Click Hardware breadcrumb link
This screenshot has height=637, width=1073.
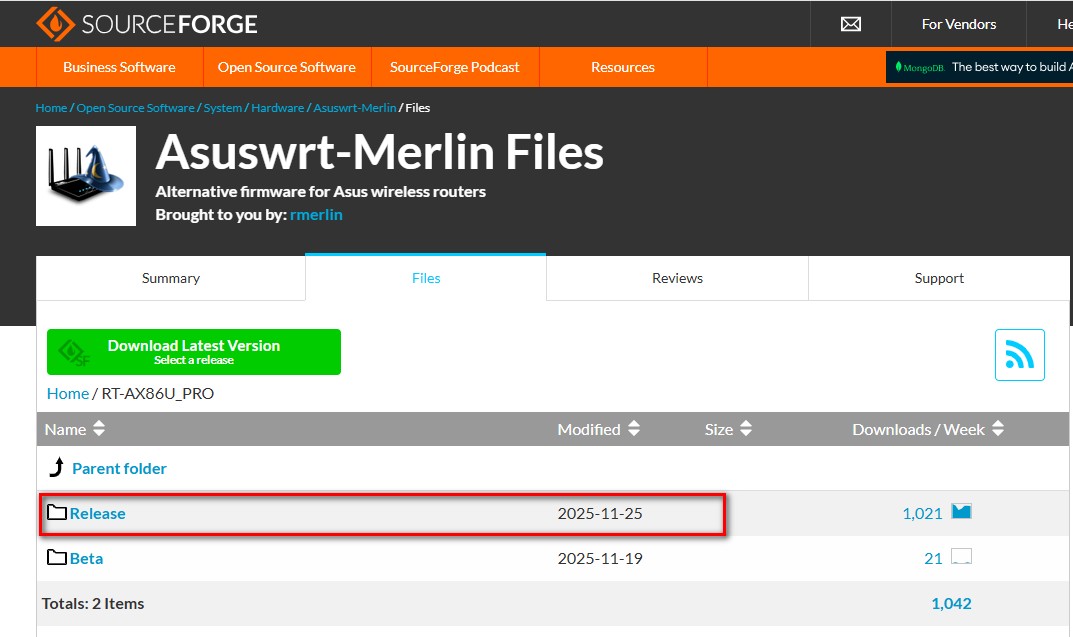pos(277,107)
